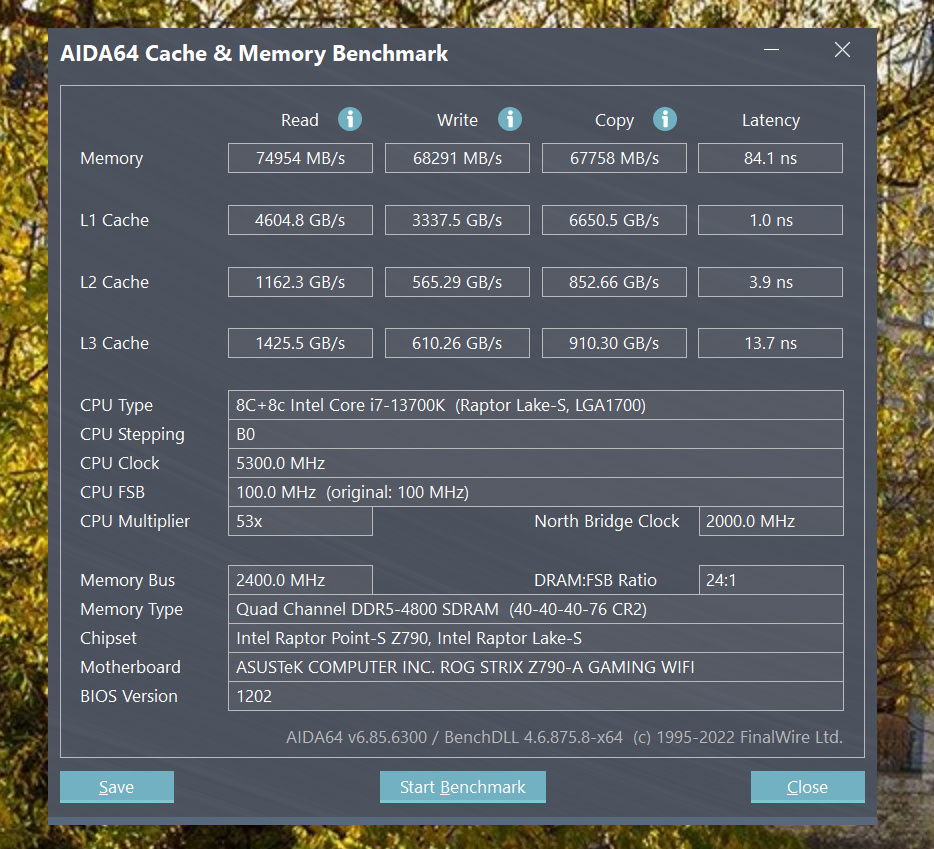934x849 pixels.
Task: Select Memory Write value 68291 MB/s
Action: click(x=457, y=158)
